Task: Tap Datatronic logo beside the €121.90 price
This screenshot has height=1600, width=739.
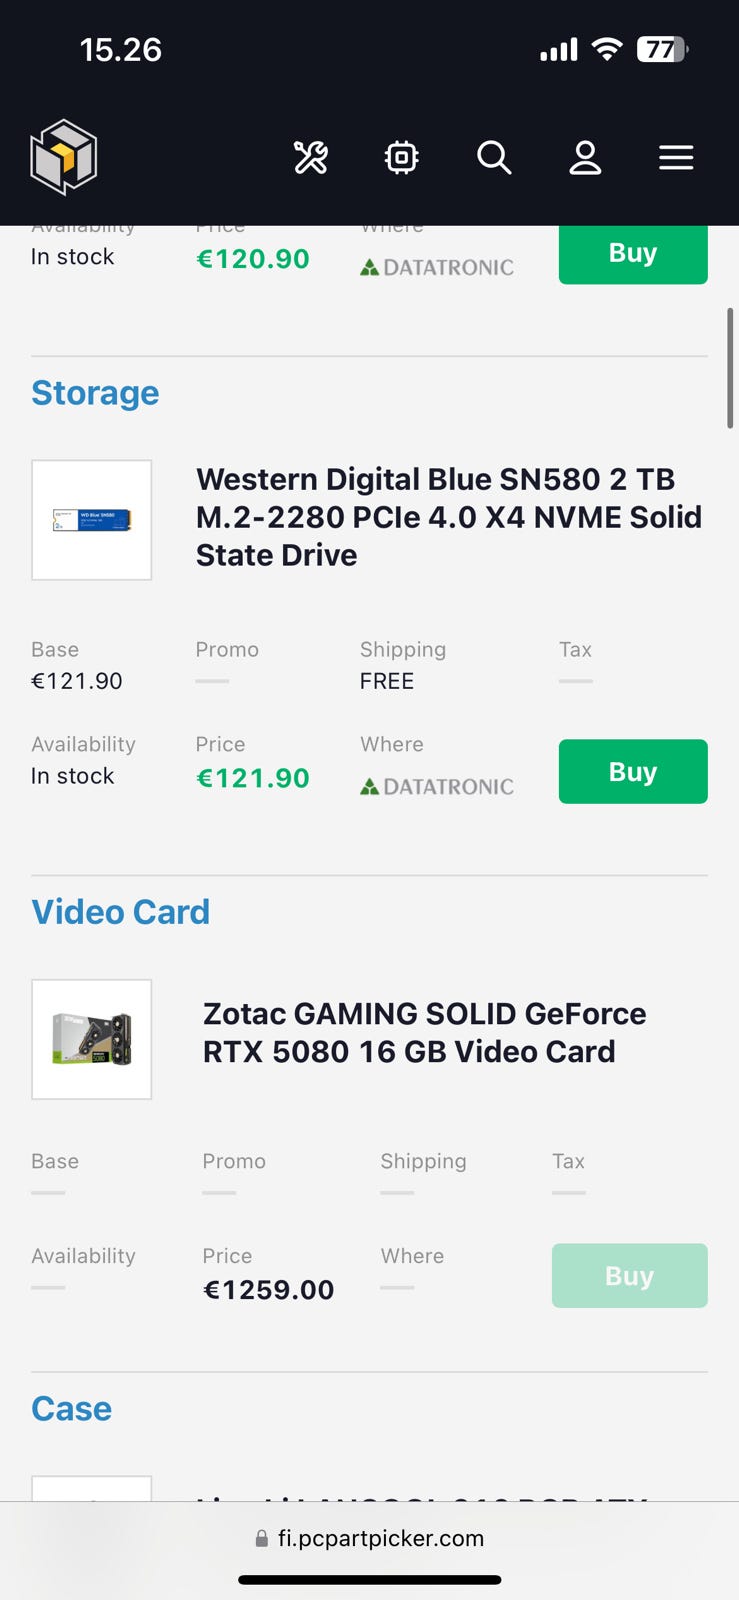Action: click(x=437, y=787)
